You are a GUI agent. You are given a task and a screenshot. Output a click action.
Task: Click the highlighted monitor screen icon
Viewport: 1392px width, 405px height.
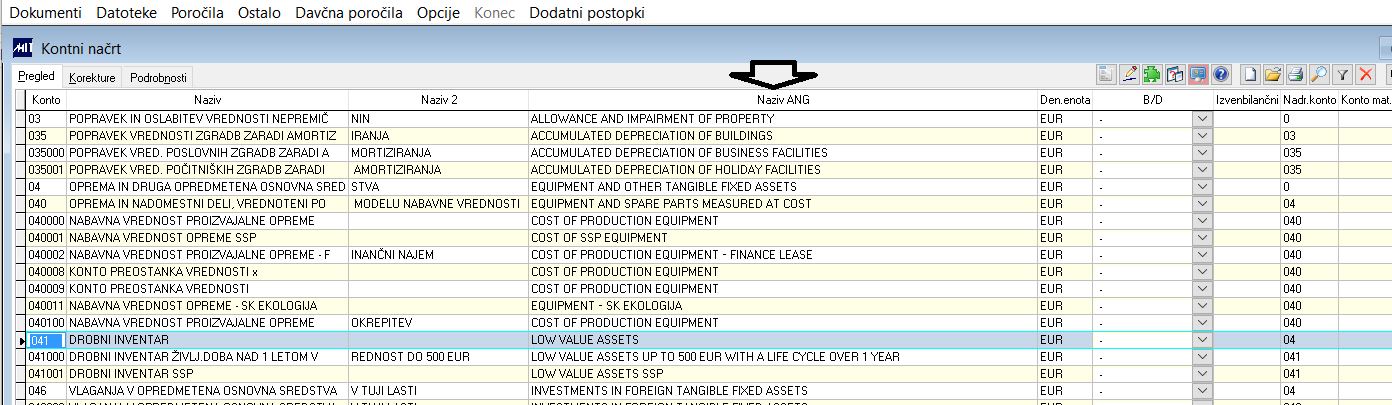[1198, 74]
